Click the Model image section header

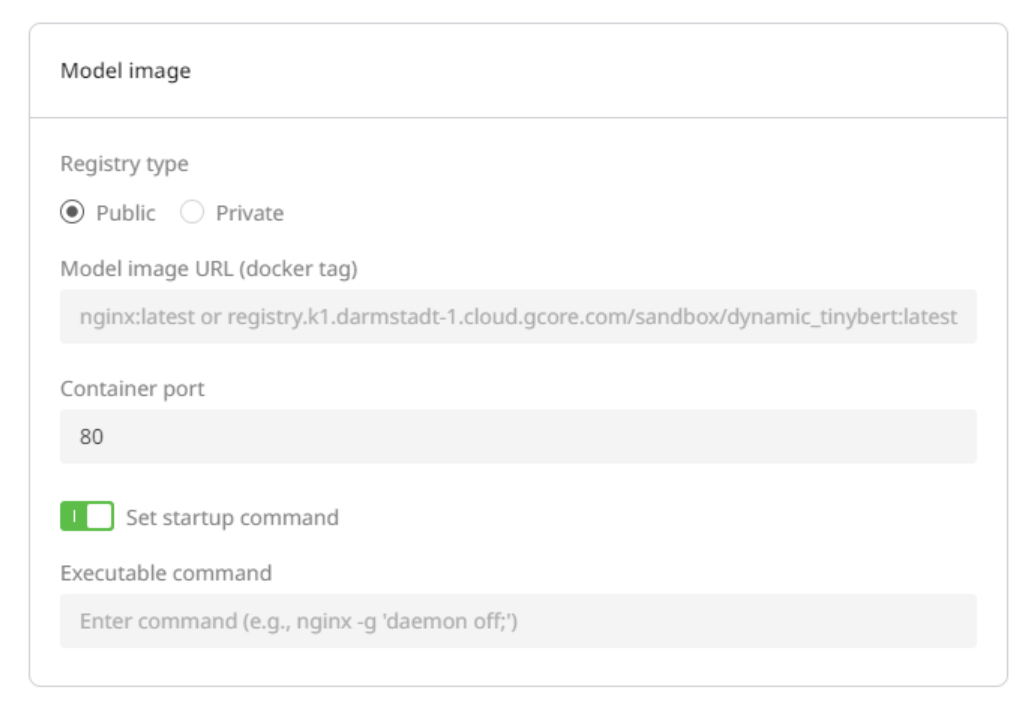click(x=125, y=71)
